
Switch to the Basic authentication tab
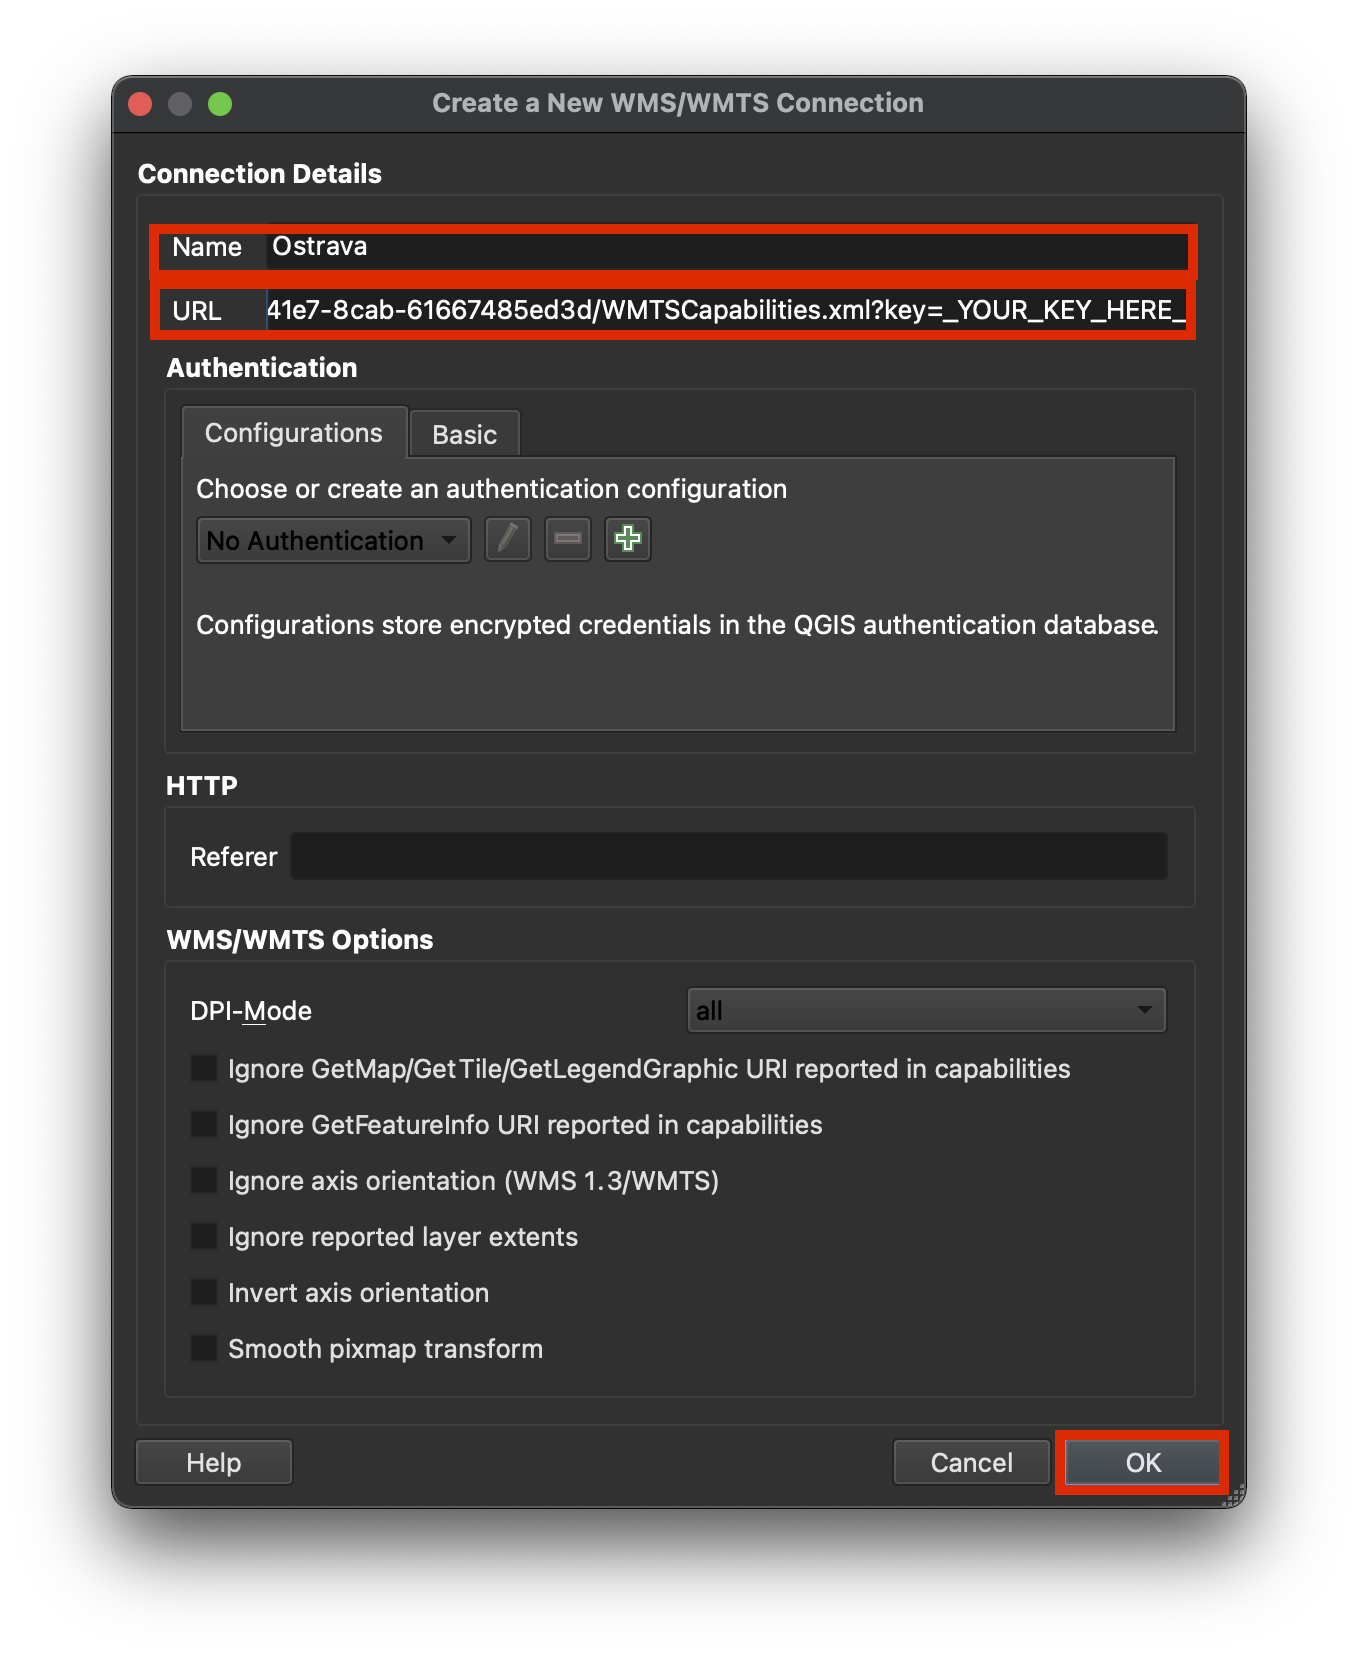pyautogui.click(x=464, y=435)
